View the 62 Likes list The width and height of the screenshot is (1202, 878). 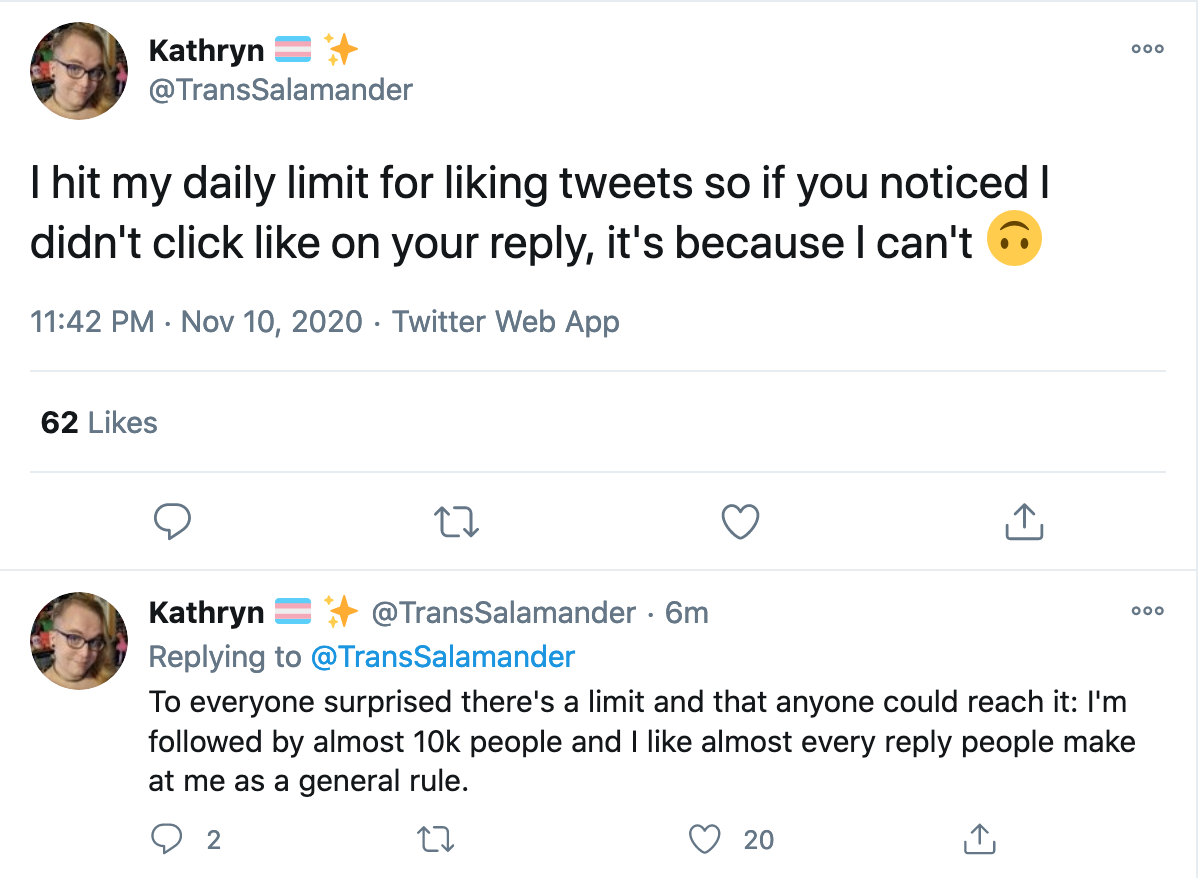click(x=99, y=423)
